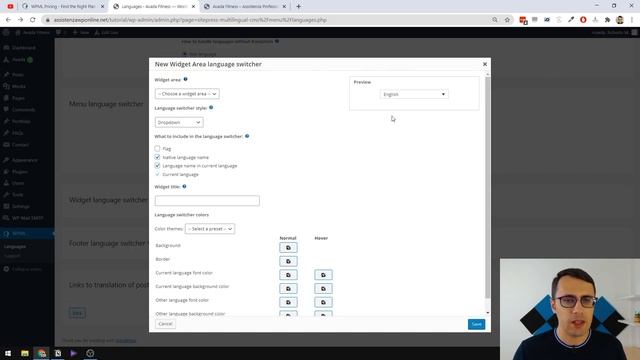The height and width of the screenshot is (360, 640).
Task: Open Media in the admin sidebar
Action: pyautogui.click(x=19, y=87)
